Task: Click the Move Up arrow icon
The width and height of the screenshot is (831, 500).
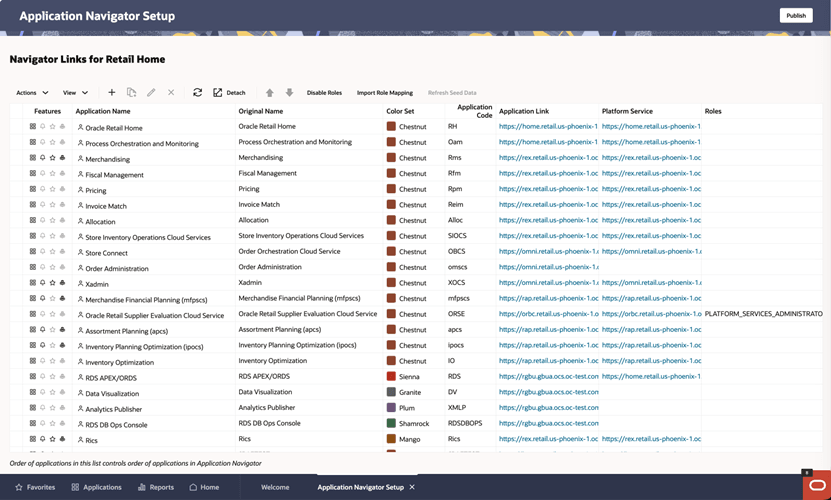Action: coord(269,93)
